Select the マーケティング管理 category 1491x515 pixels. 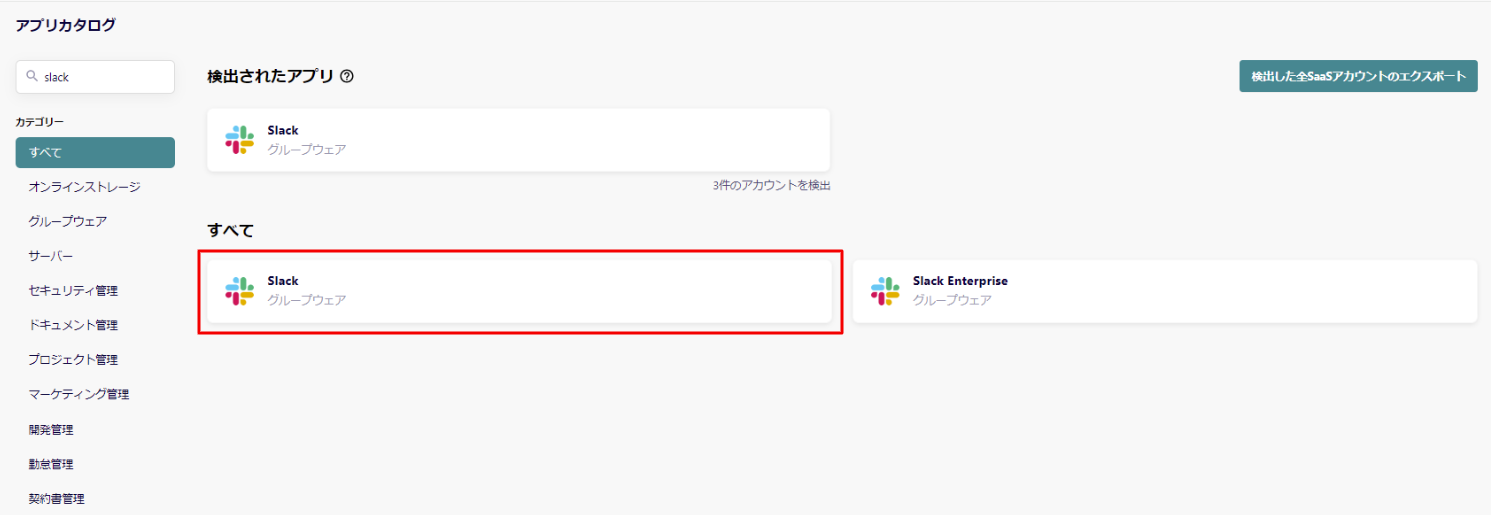click(x=79, y=394)
